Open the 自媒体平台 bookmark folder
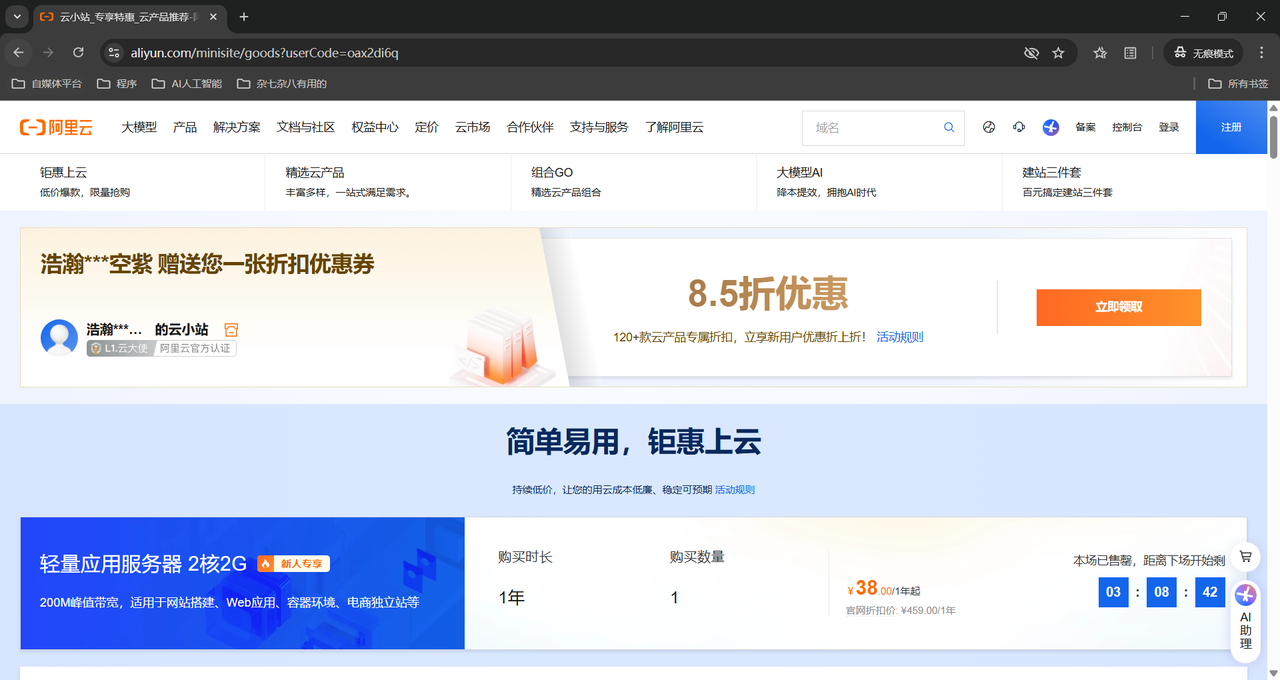The width and height of the screenshot is (1280, 680). click(x=47, y=84)
